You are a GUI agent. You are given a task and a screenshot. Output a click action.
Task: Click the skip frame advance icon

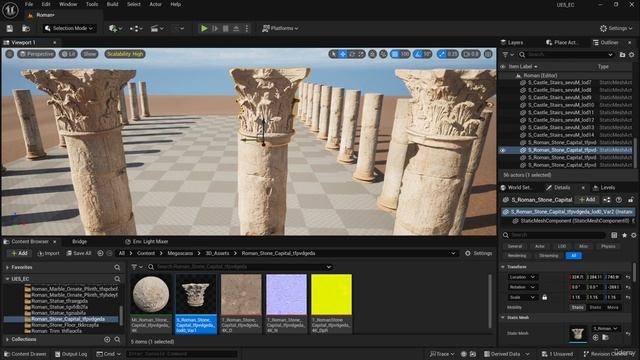pos(215,28)
